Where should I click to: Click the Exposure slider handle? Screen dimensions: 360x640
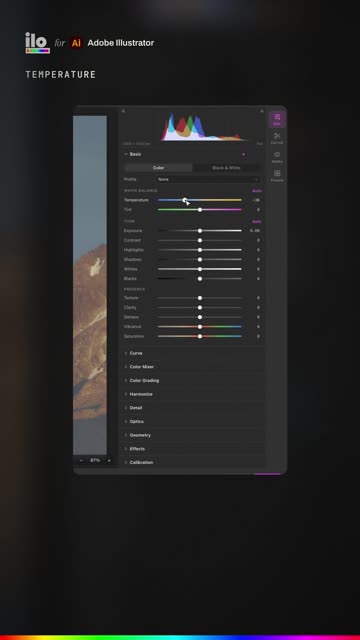[x=200, y=231]
